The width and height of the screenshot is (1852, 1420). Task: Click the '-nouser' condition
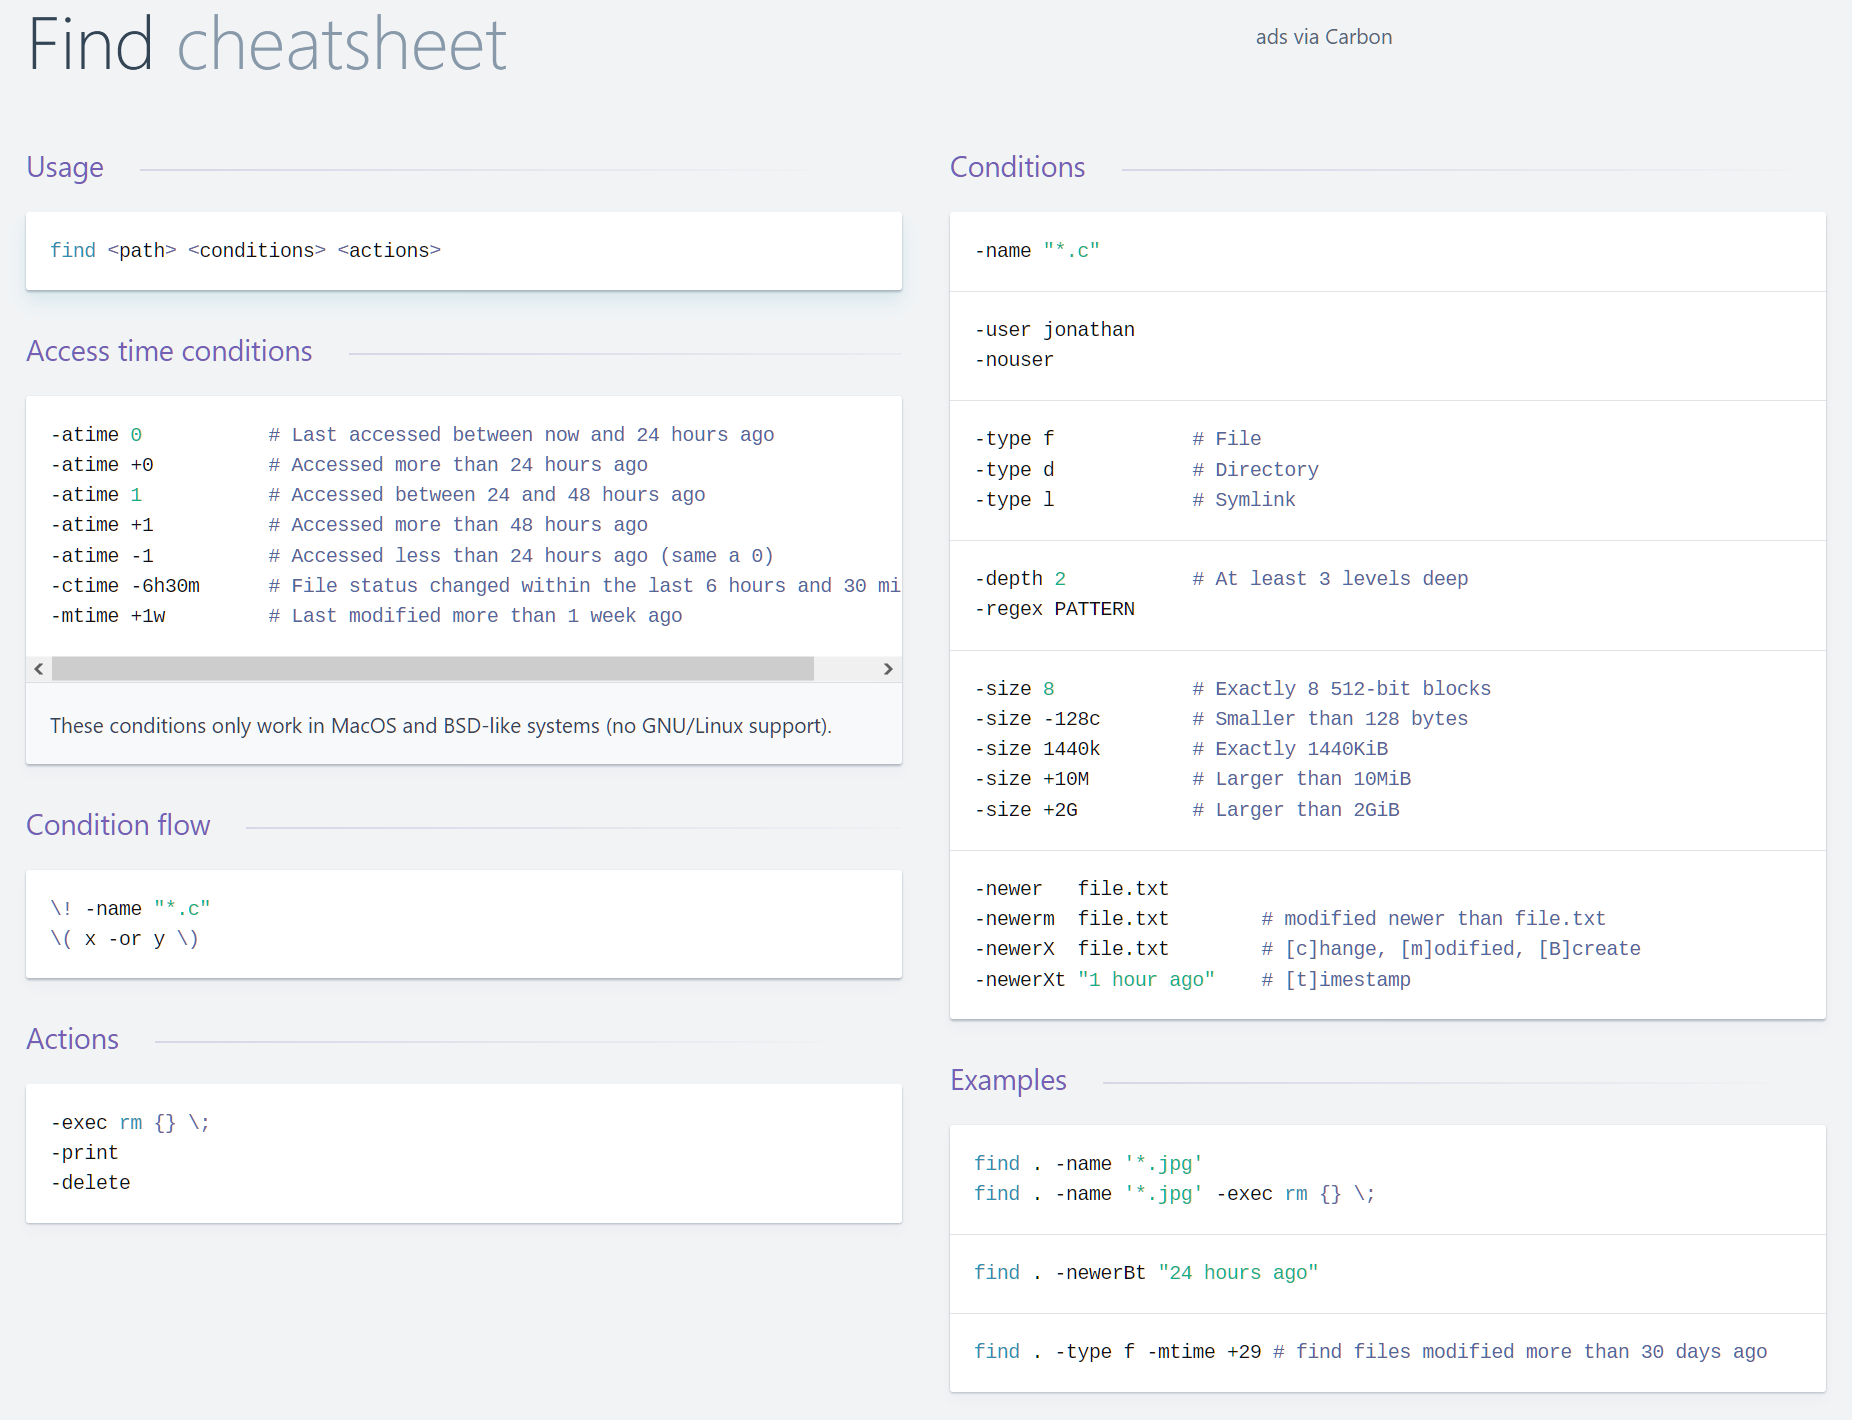(1014, 360)
